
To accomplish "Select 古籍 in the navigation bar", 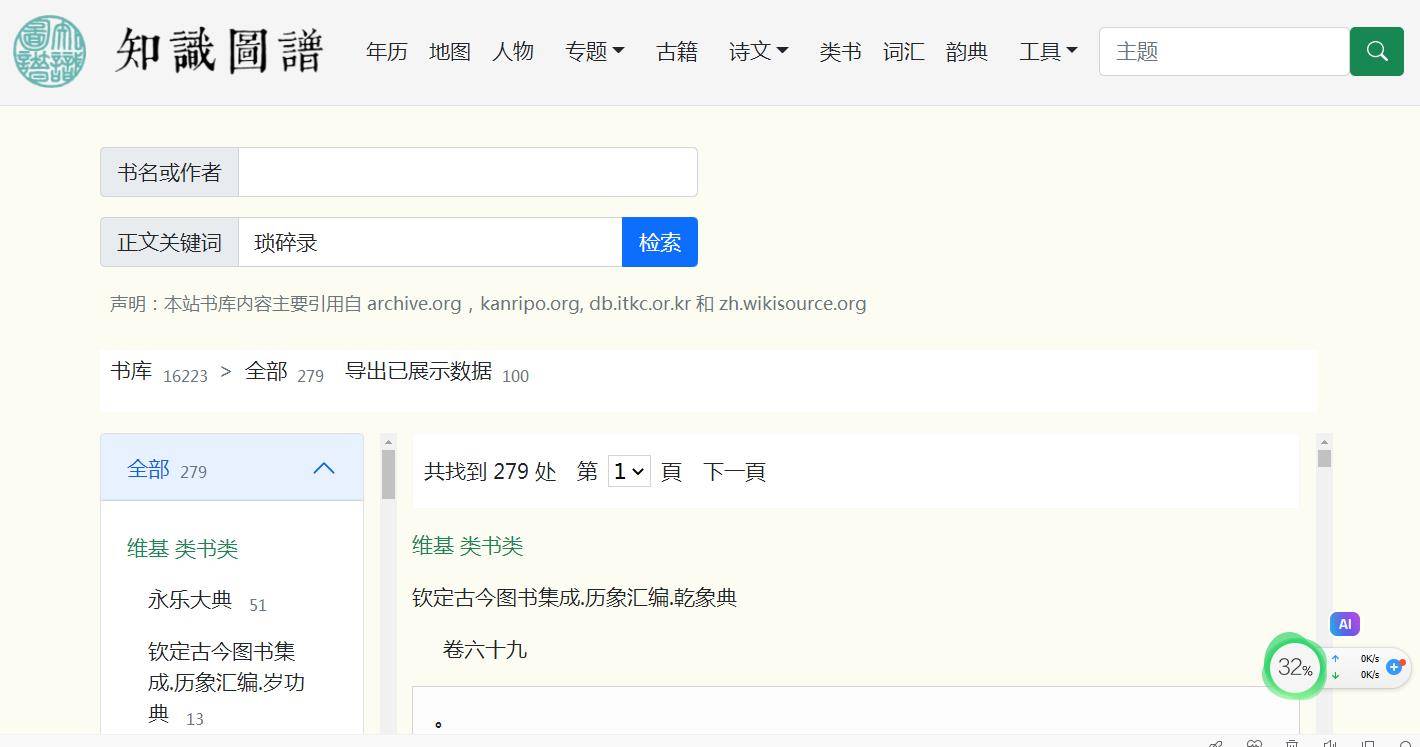I will click(676, 51).
